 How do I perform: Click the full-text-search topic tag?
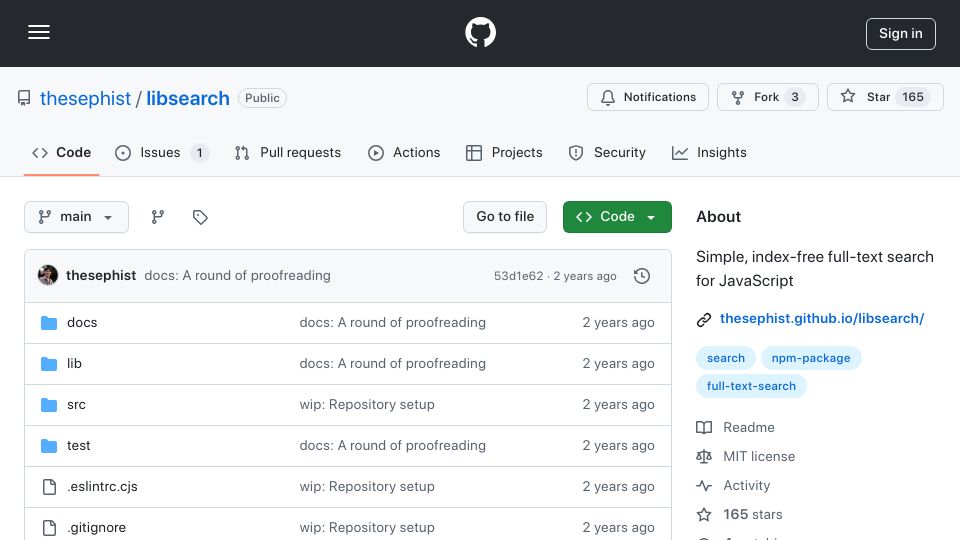[x=751, y=386]
